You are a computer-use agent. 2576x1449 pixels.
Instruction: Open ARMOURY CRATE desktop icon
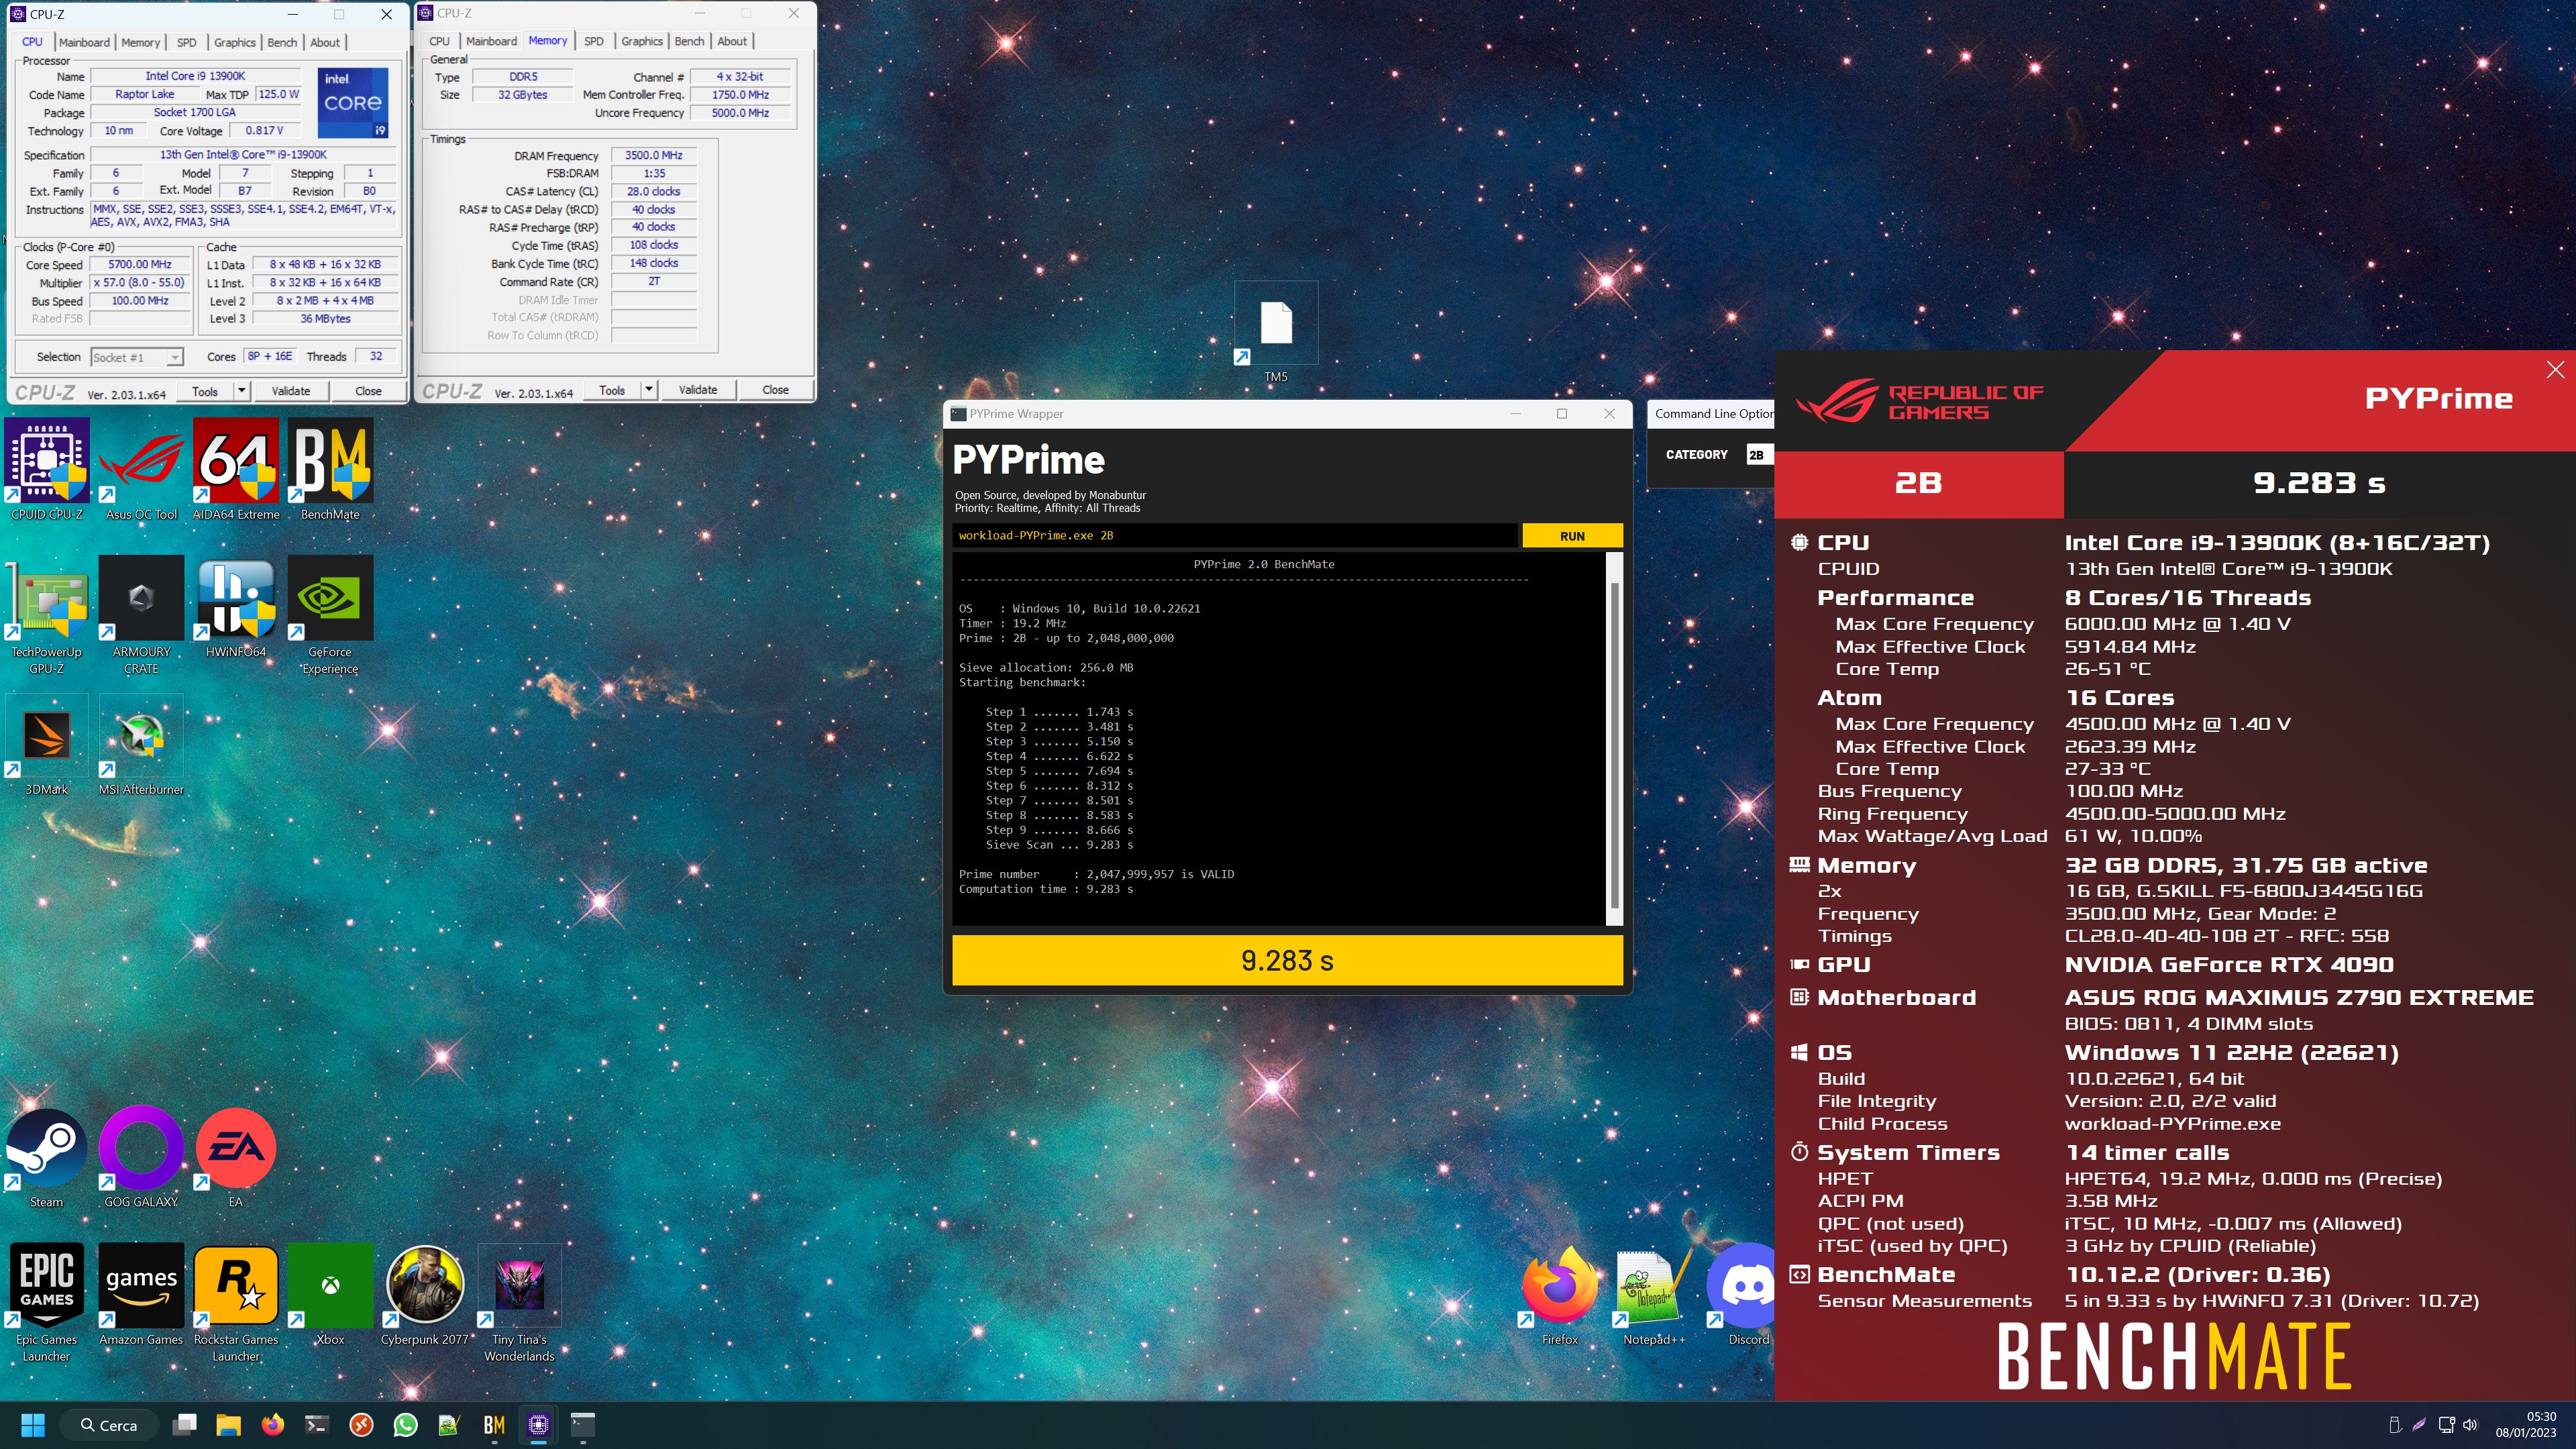[141, 615]
